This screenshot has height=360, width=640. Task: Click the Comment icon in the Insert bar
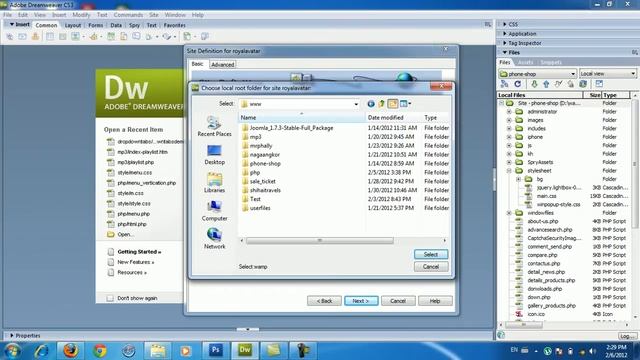(136, 37)
